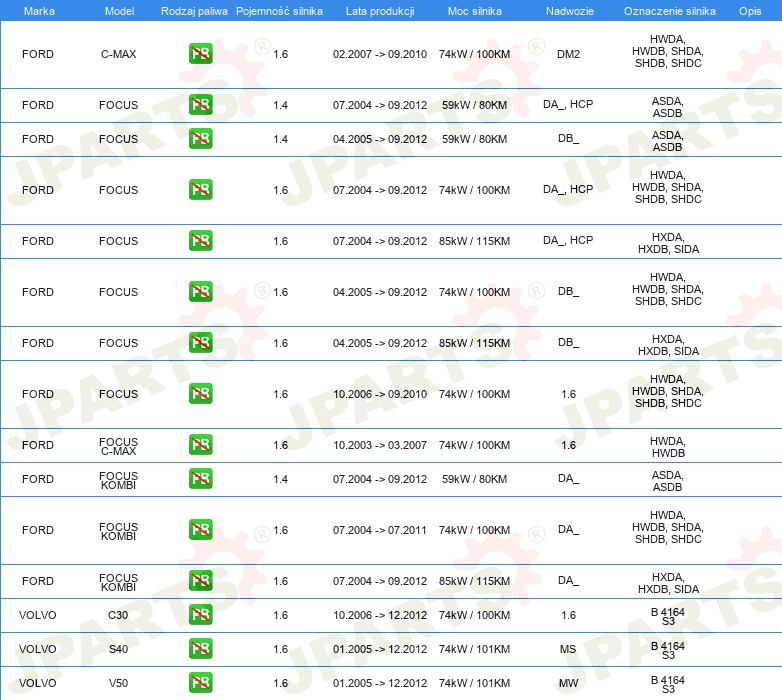This screenshot has width=782, height=700.
Task: Click FOCUS KOMBI model cell in 1.4 row
Action: point(118,480)
